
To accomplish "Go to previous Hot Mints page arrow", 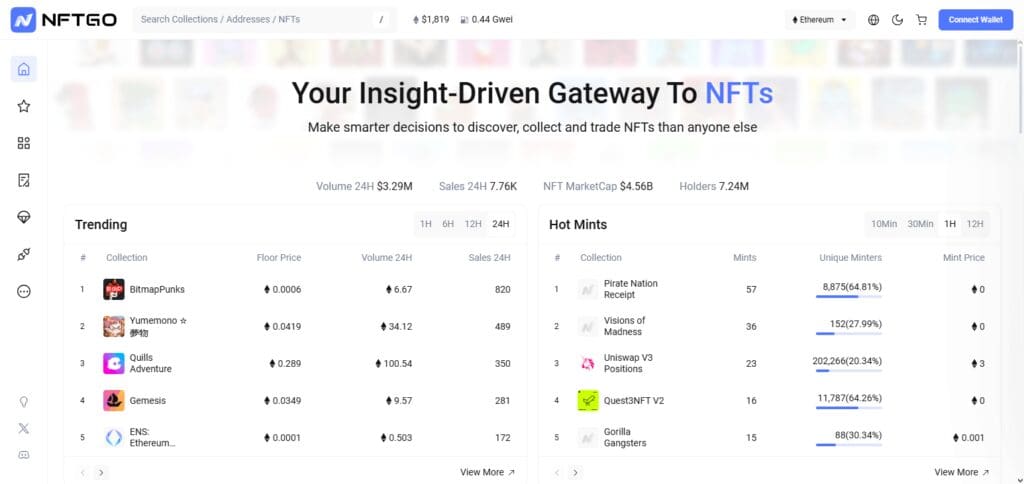I will click(x=557, y=472).
